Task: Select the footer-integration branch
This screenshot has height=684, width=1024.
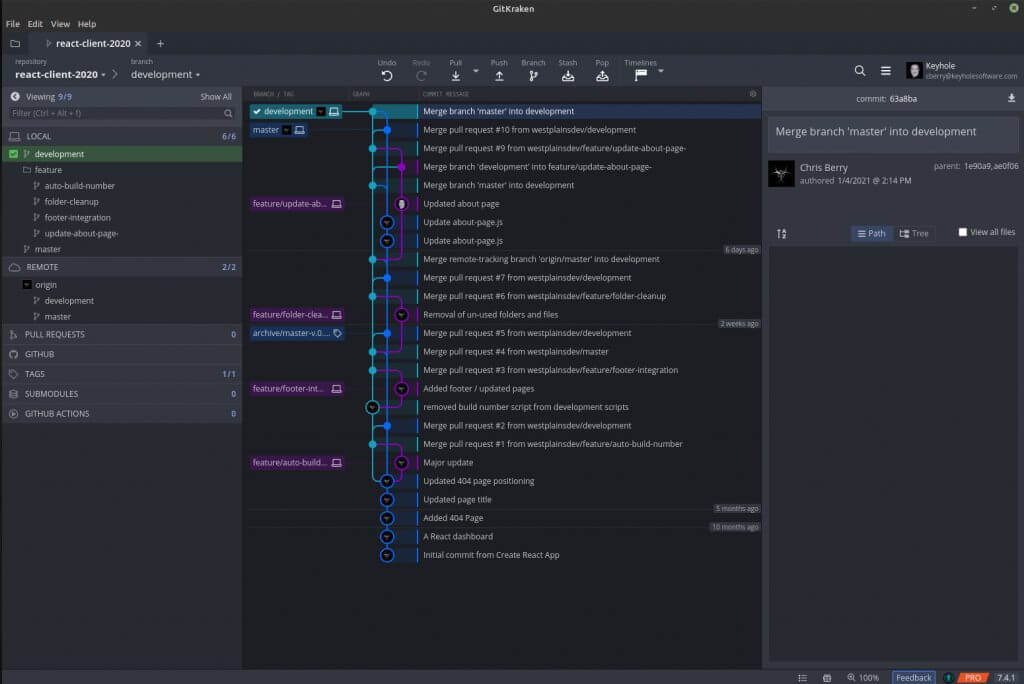Action: click(x=78, y=218)
